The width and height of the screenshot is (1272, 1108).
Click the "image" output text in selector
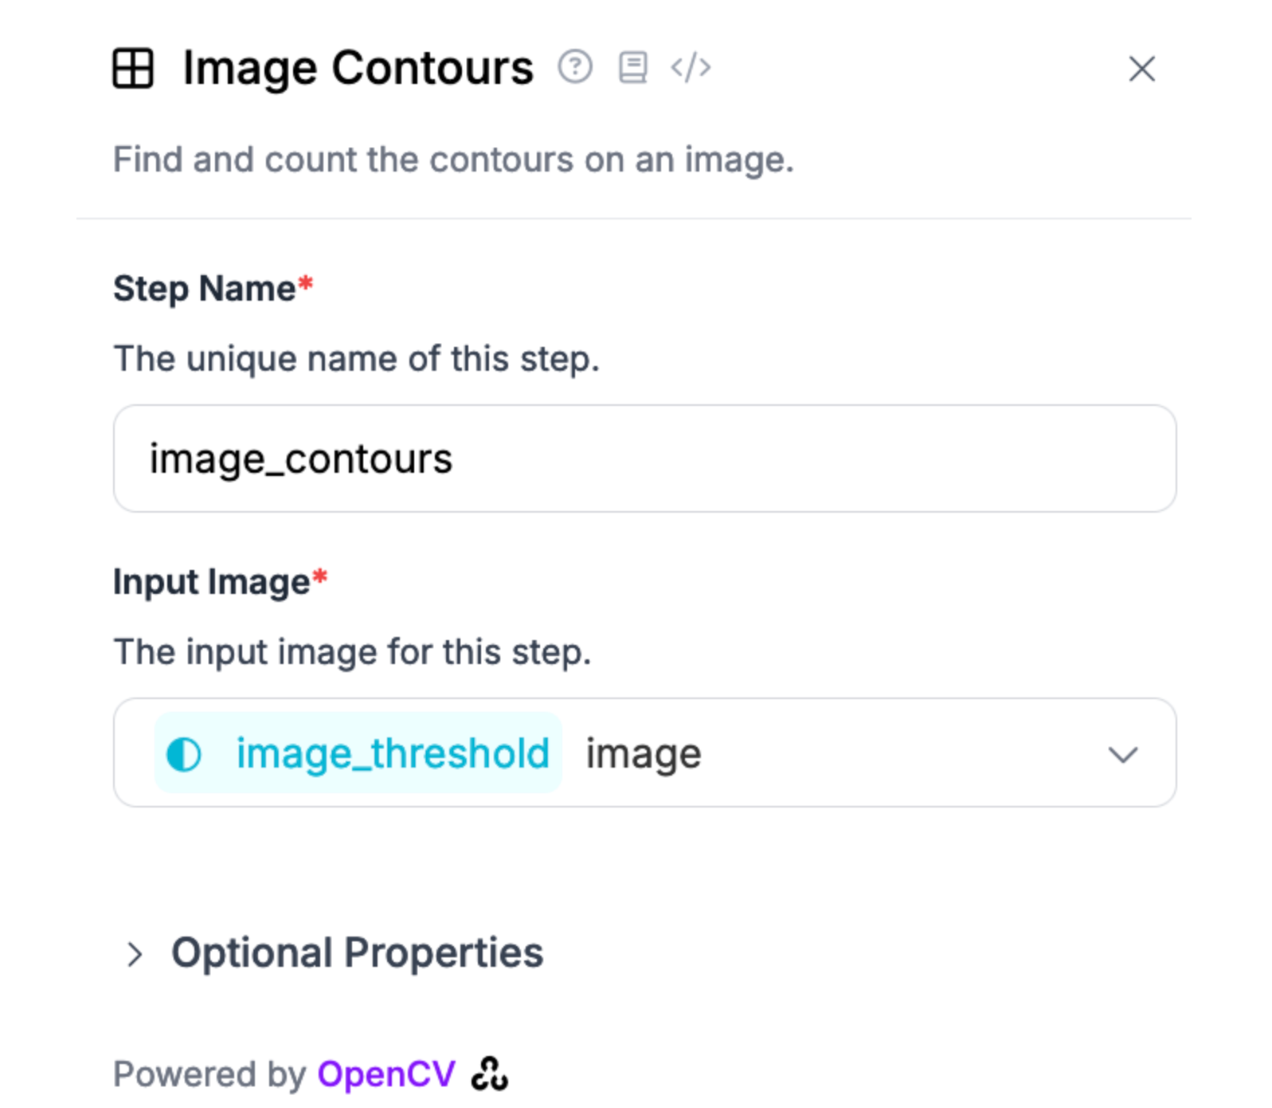pyautogui.click(x=644, y=754)
